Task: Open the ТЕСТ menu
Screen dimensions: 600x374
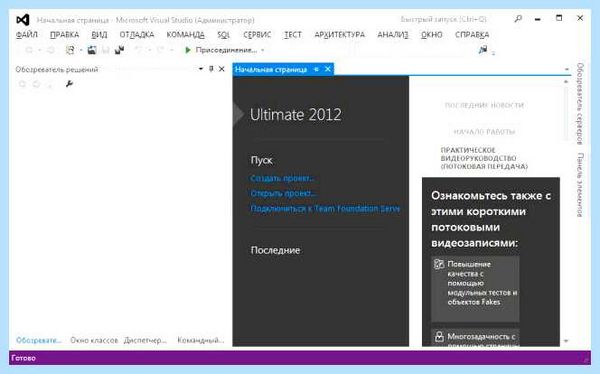Action: click(x=293, y=35)
